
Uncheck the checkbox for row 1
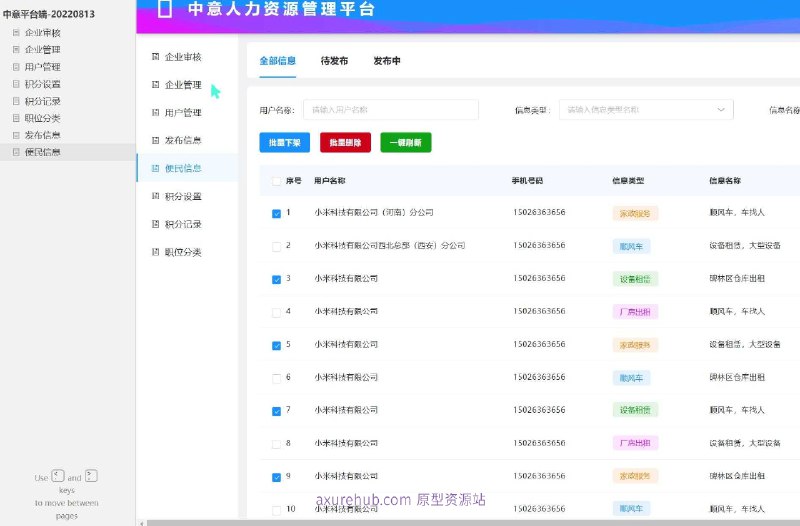(277, 213)
